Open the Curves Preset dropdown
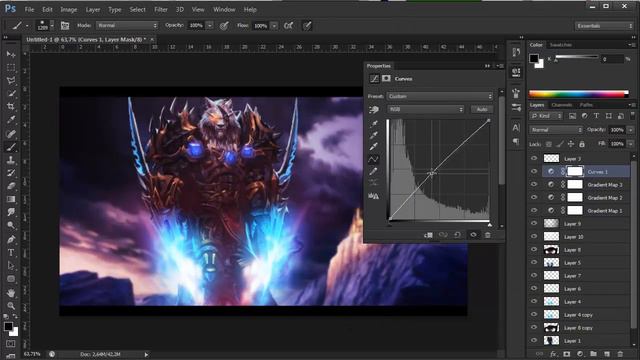Image resolution: width=640 pixels, height=360 pixels. [440, 96]
